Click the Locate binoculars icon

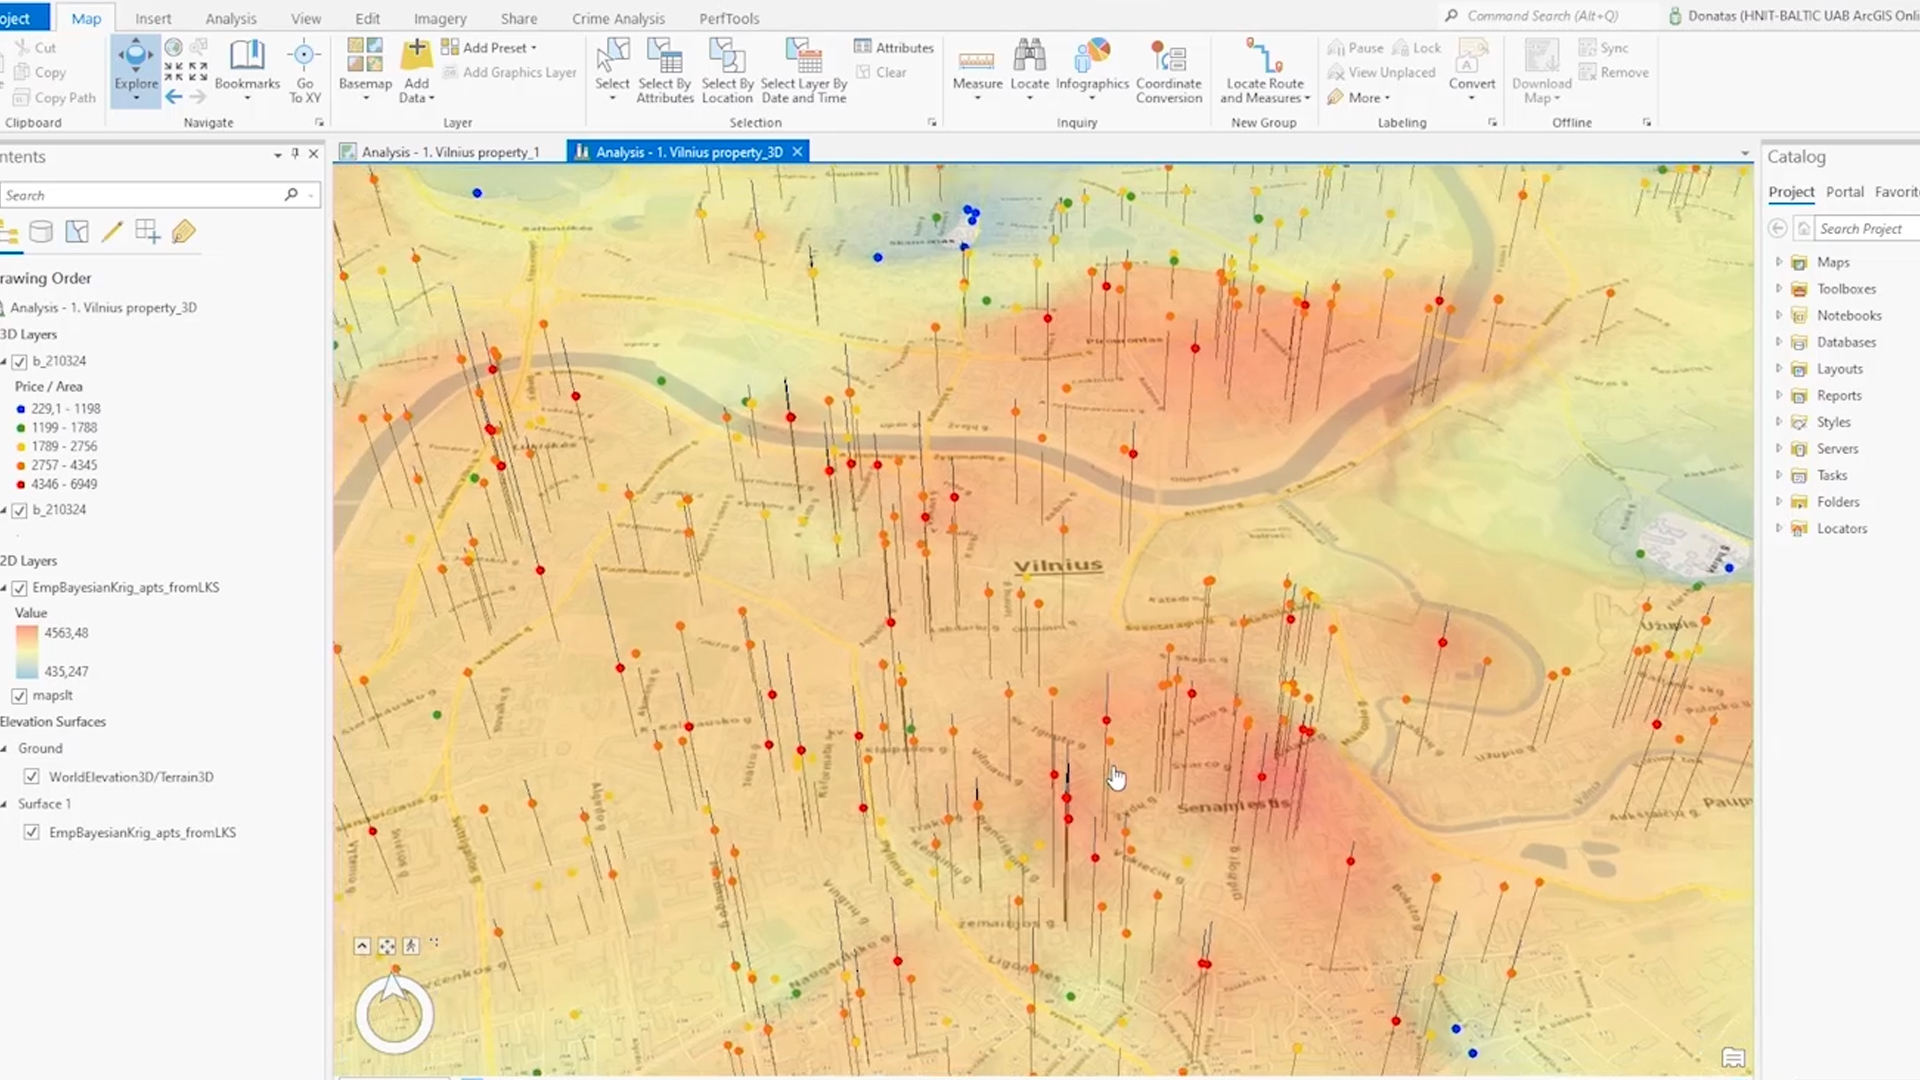click(x=1029, y=57)
